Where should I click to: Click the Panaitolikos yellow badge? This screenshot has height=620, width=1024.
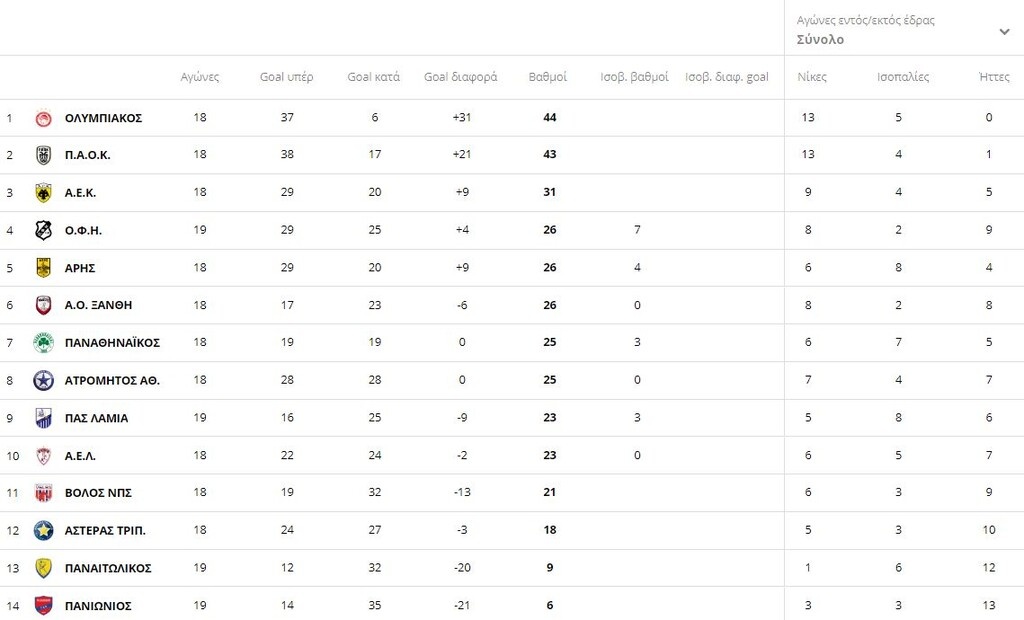pyautogui.click(x=43, y=568)
